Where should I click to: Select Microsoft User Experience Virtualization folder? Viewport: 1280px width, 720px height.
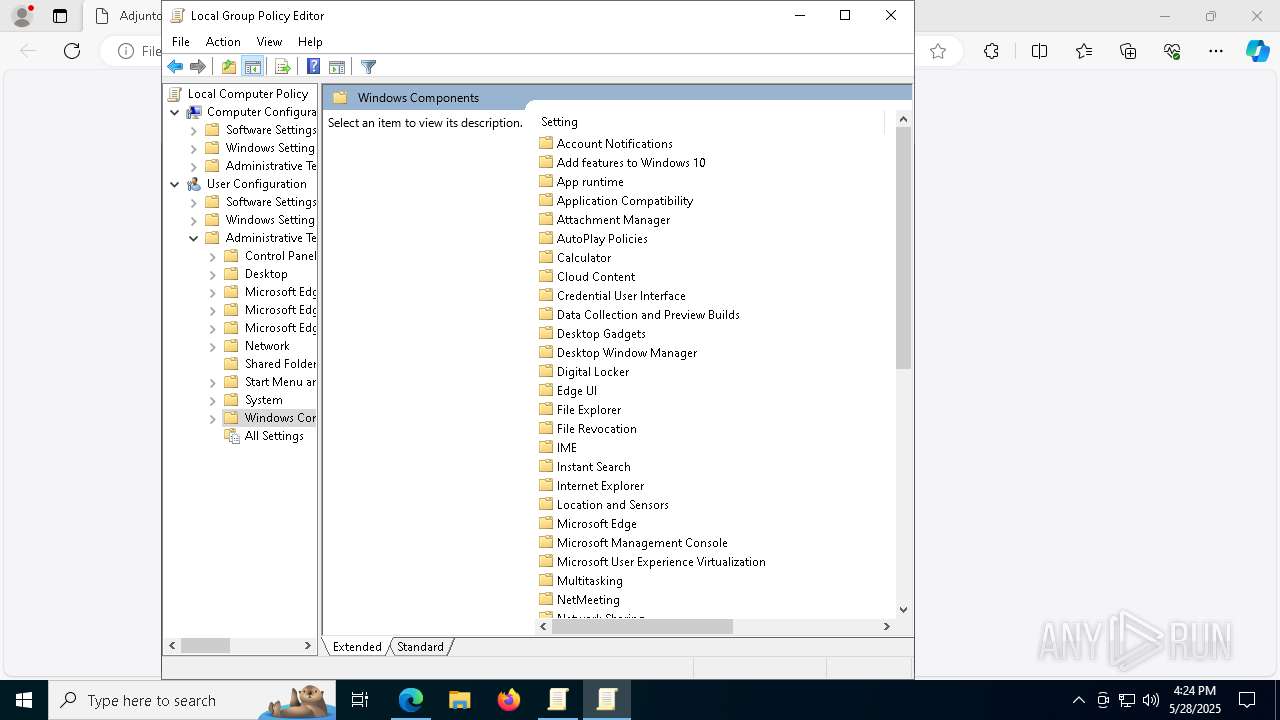661,562
